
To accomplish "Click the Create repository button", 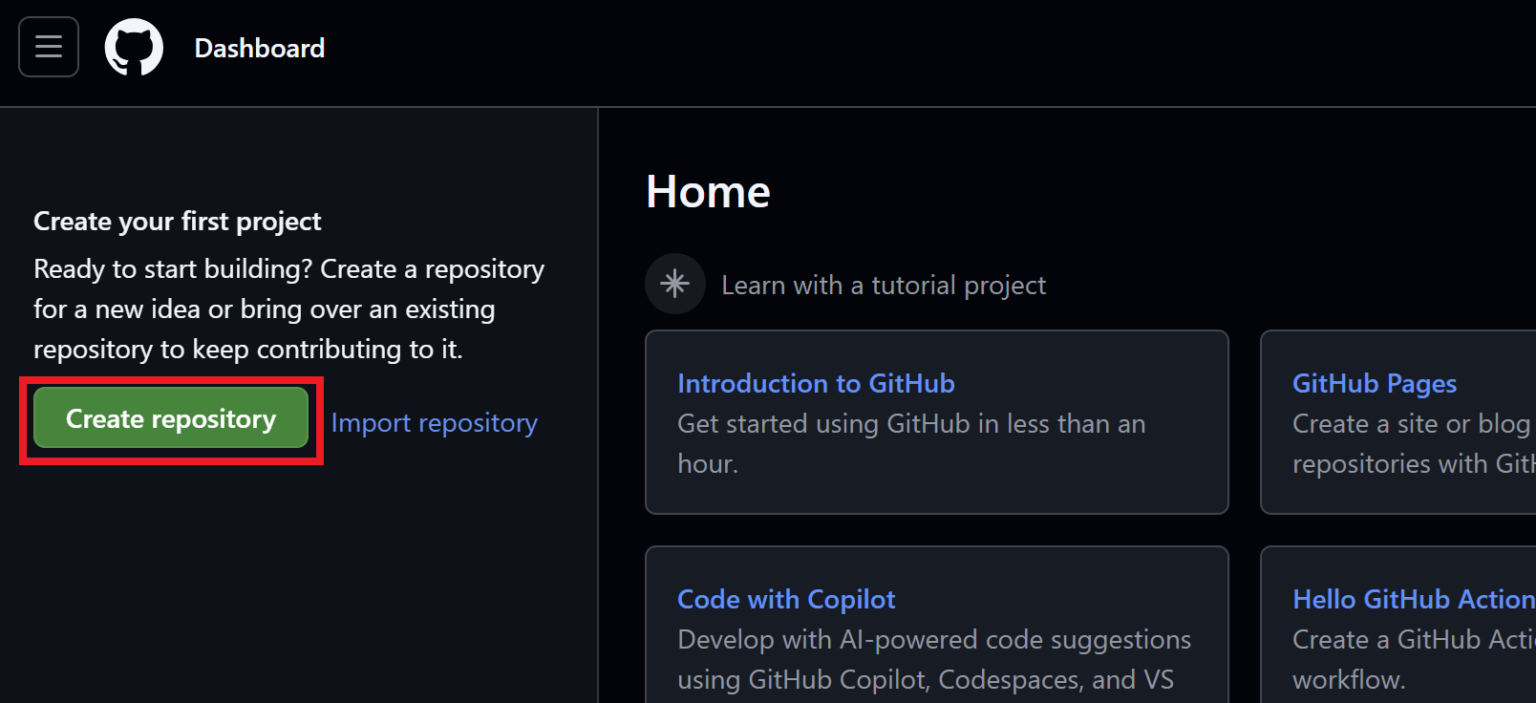I will [170, 418].
